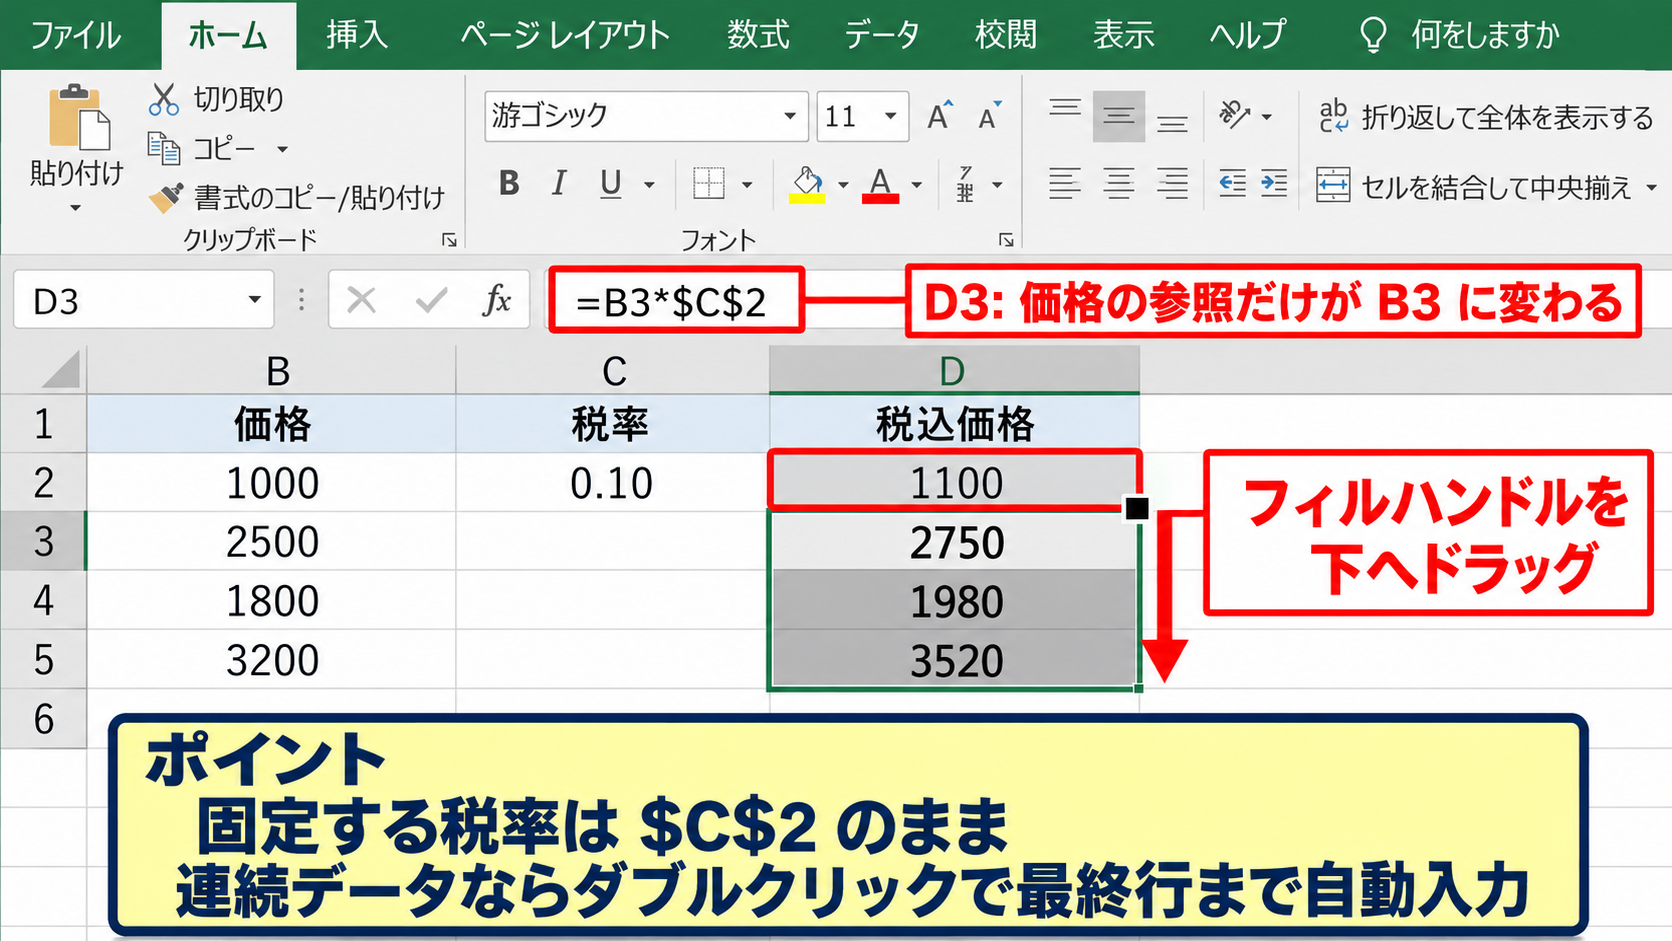Click the fx insert function icon
Screen dimensions: 1672x941
click(x=496, y=299)
